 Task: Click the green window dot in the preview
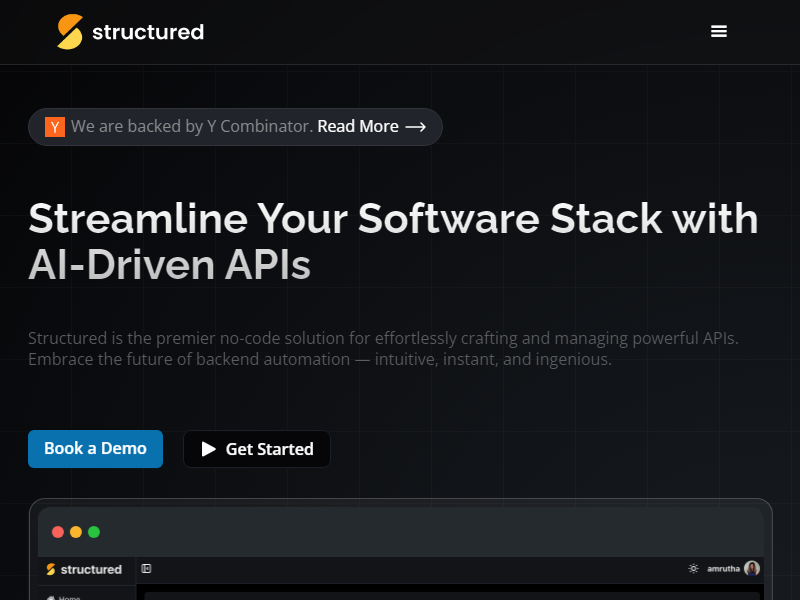[x=94, y=532]
